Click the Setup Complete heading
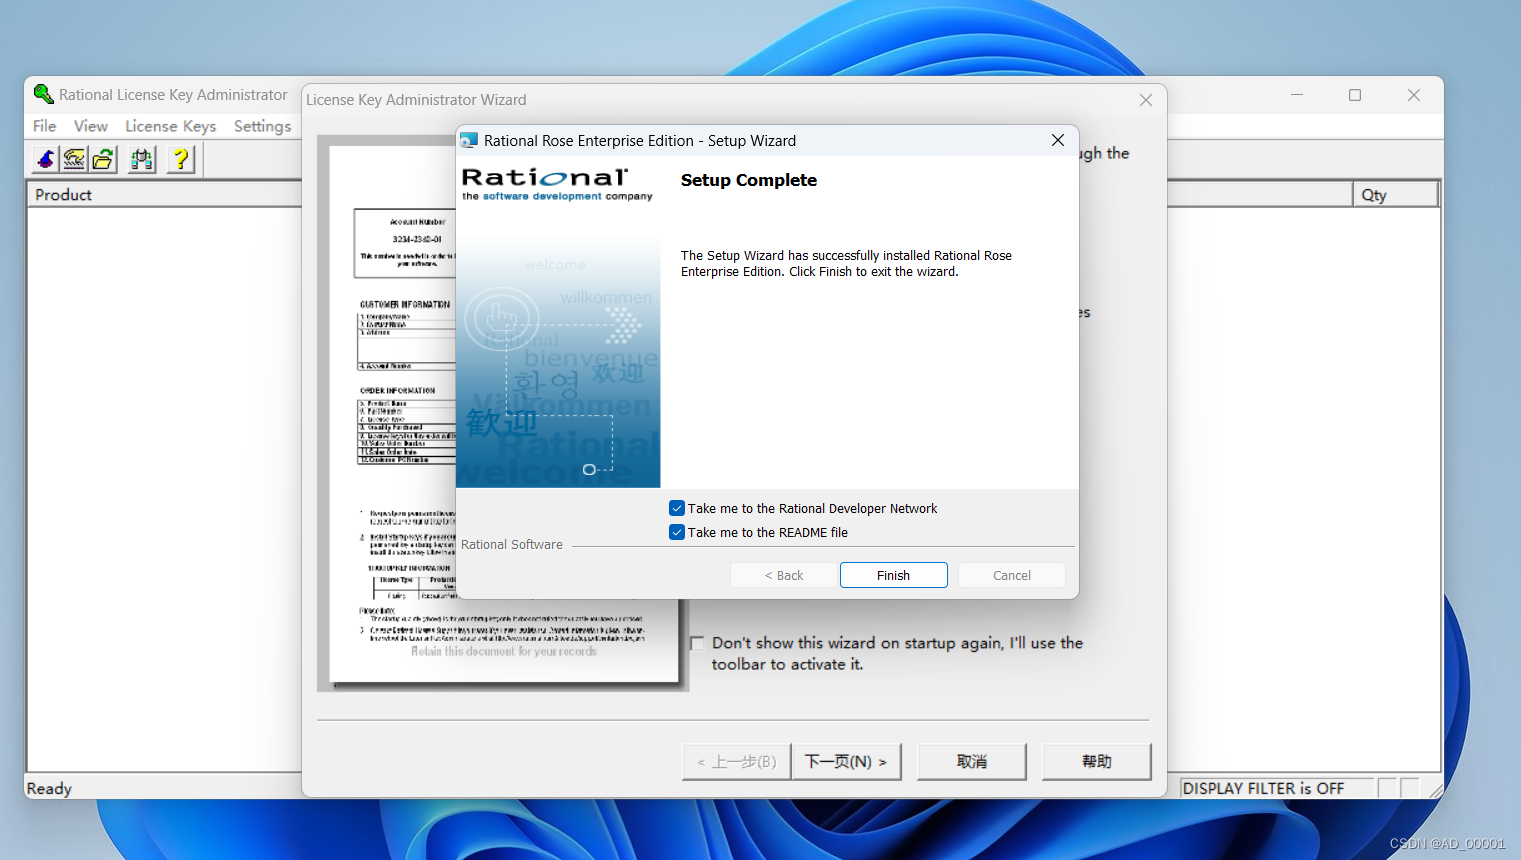The width and height of the screenshot is (1521, 860). (x=748, y=180)
